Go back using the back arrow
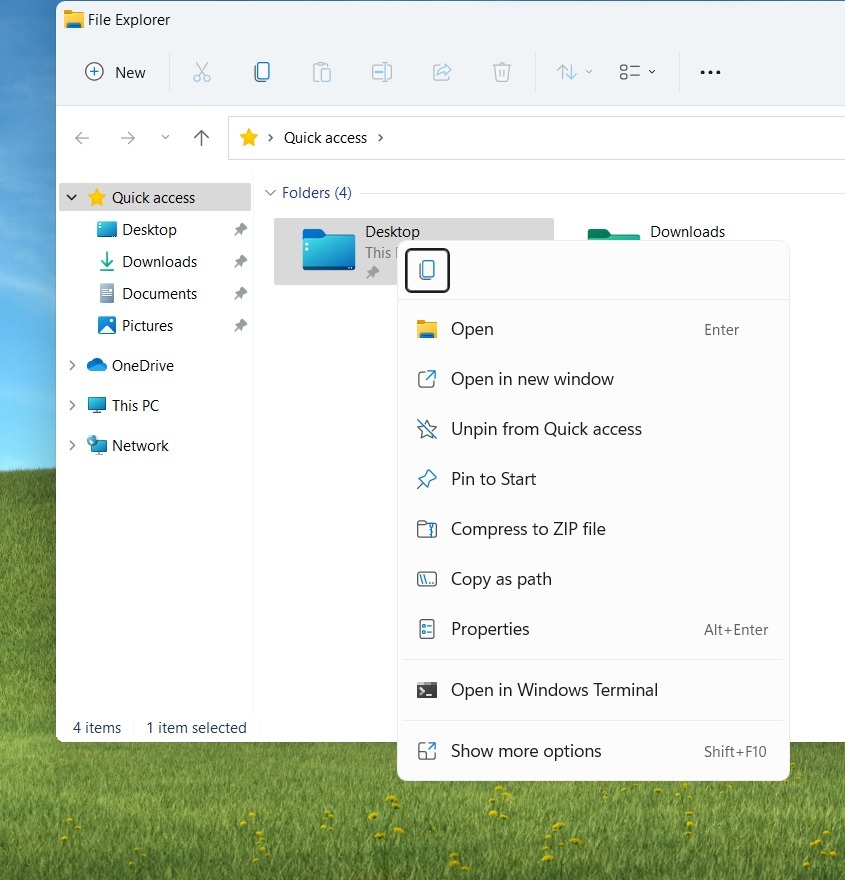 (82, 138)
